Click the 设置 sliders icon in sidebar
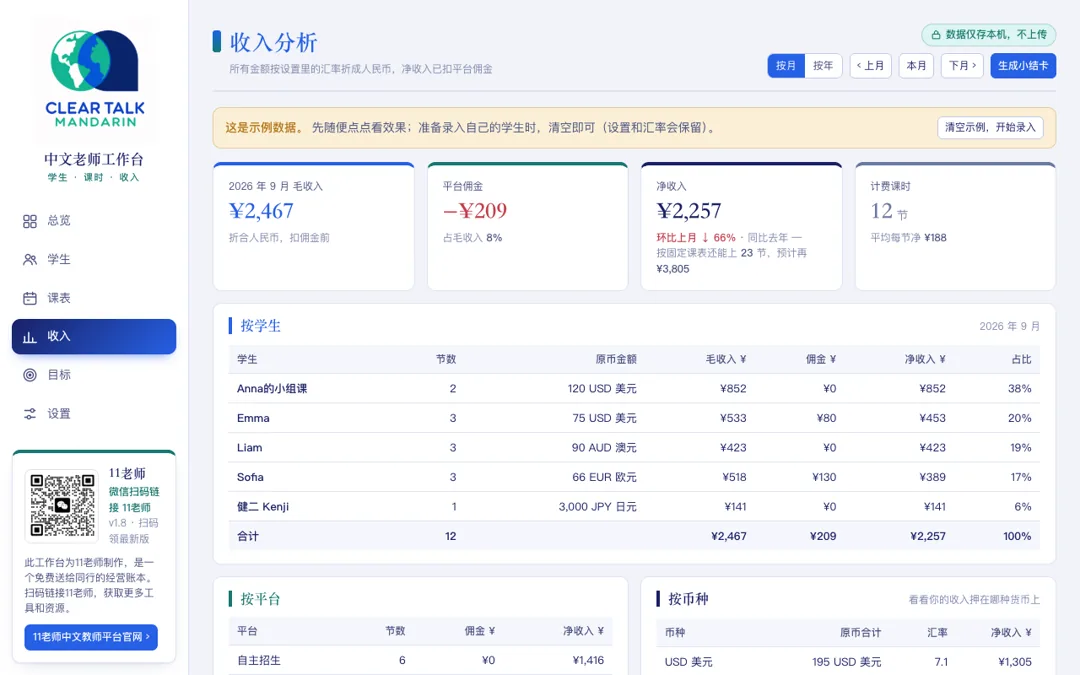1080x675 pixels. [30, 414]
